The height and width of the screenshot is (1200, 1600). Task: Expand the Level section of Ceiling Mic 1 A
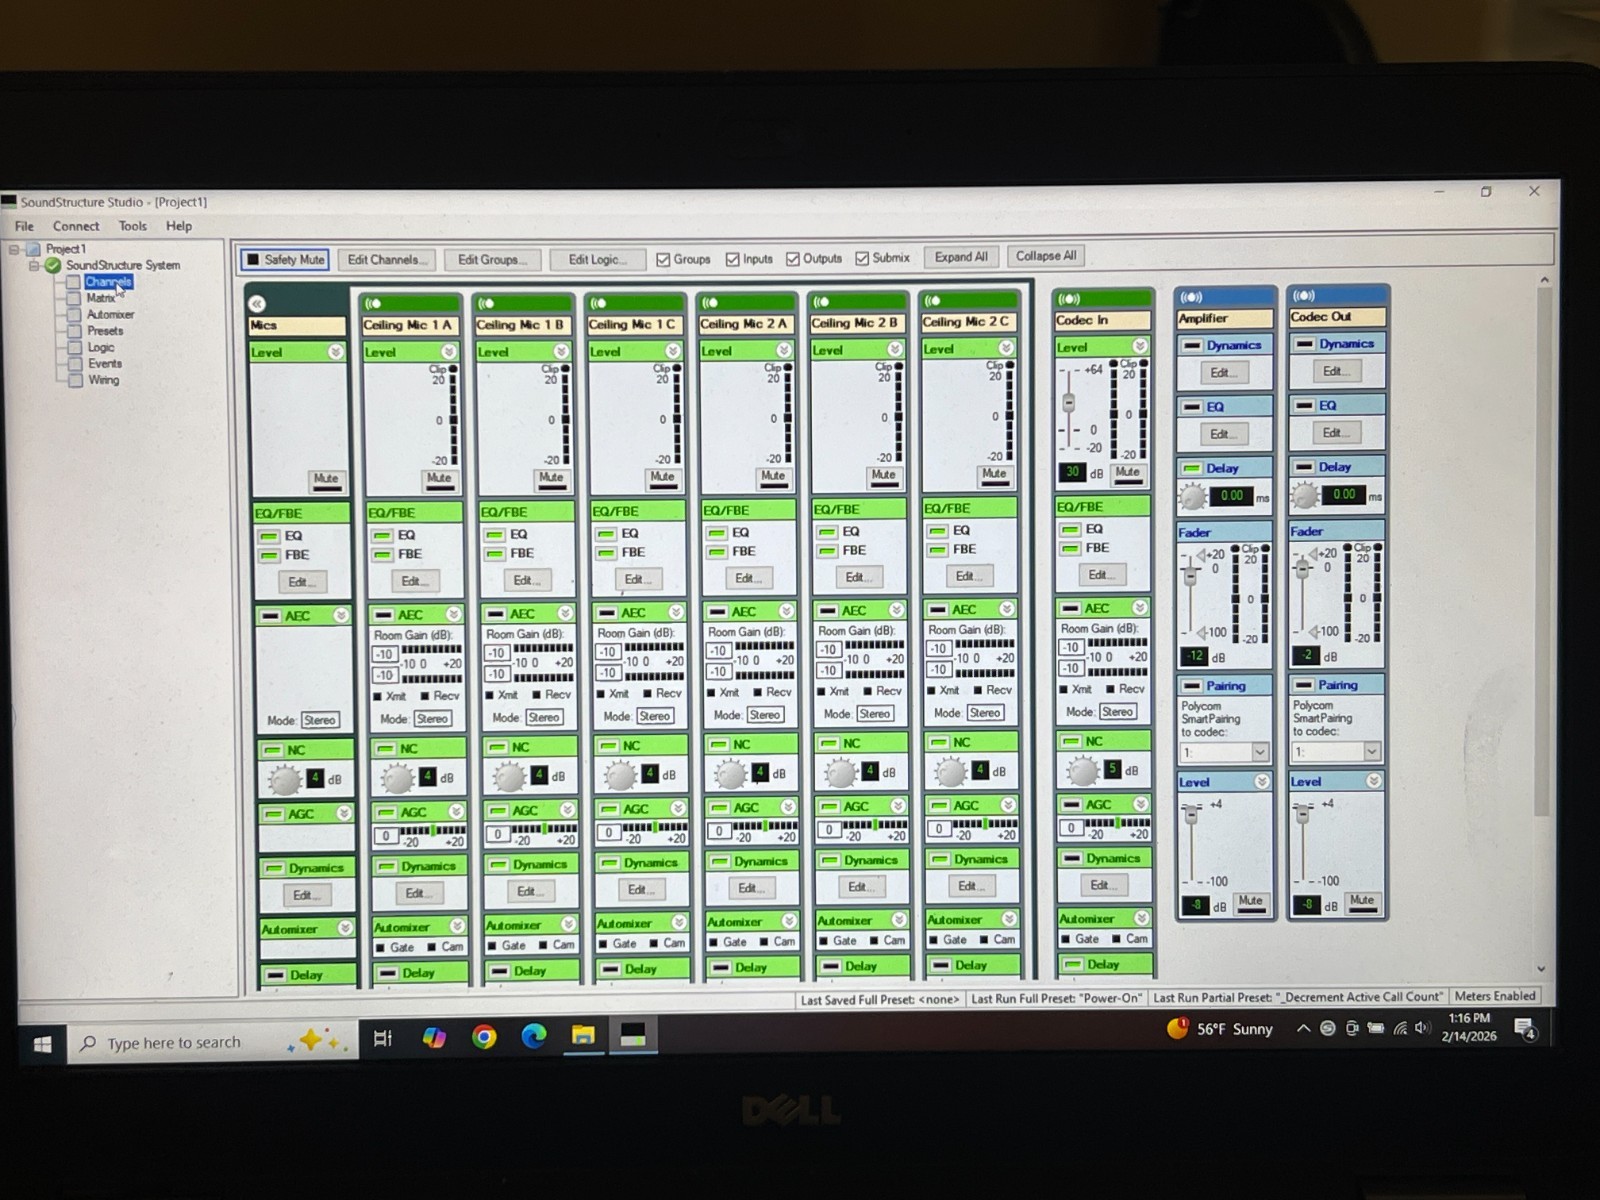[449, 352]
